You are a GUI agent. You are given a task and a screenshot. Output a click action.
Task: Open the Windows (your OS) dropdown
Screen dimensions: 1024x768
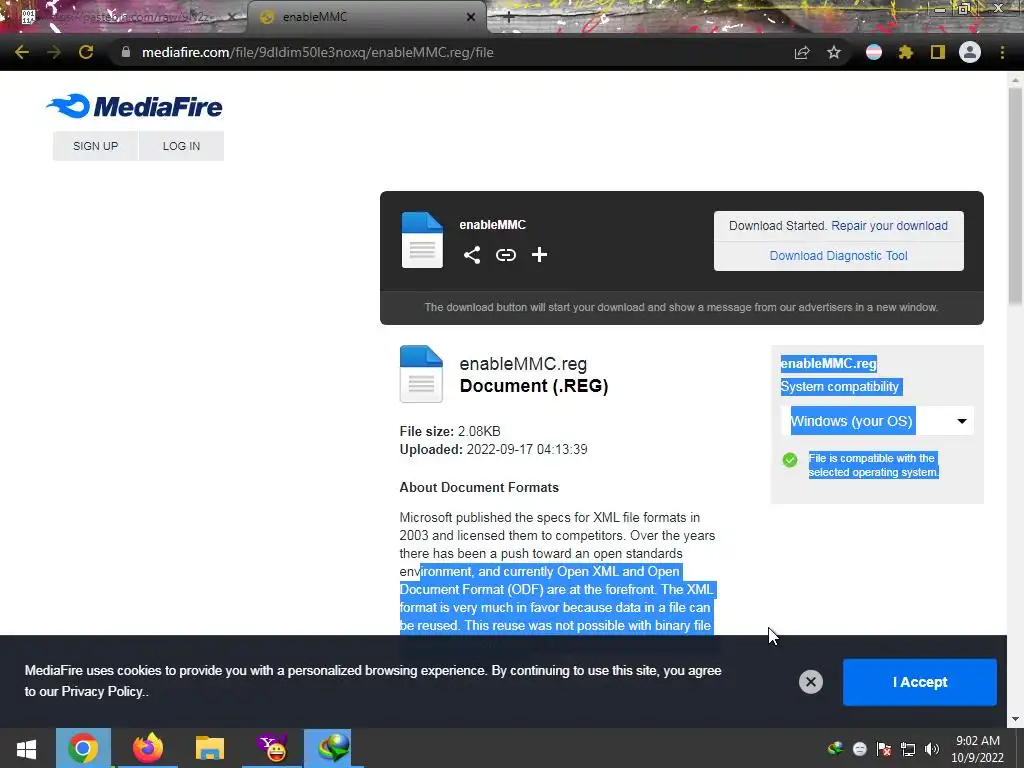click(877, 421)
